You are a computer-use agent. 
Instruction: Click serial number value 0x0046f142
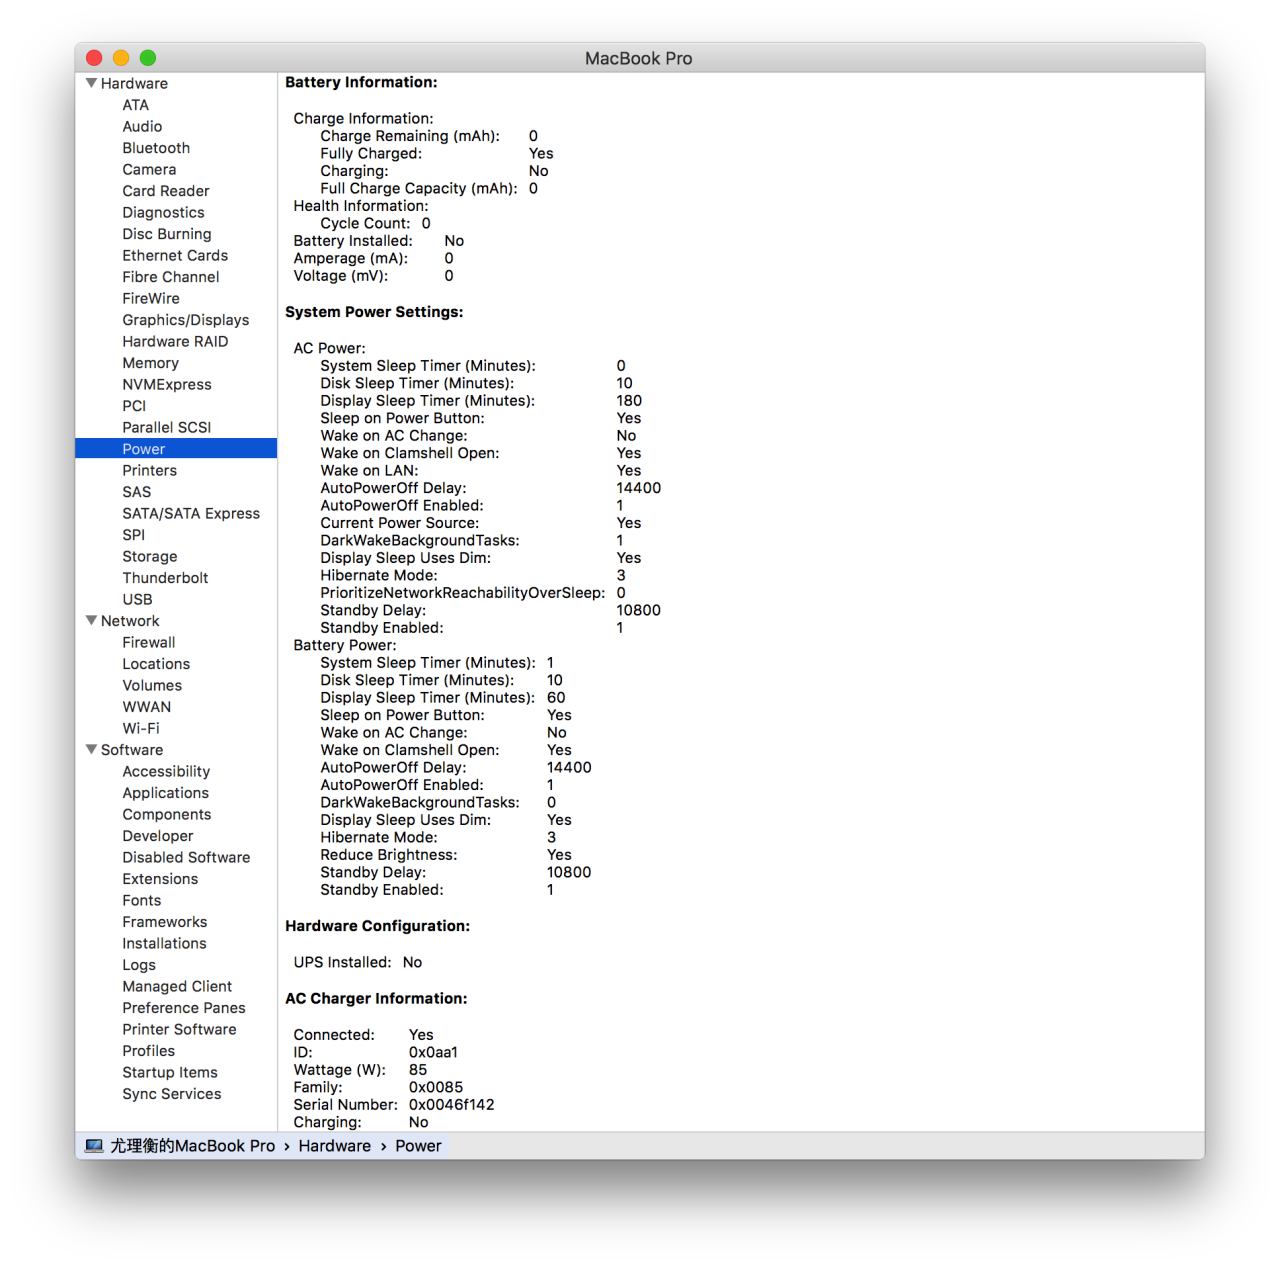(451, 1105)
